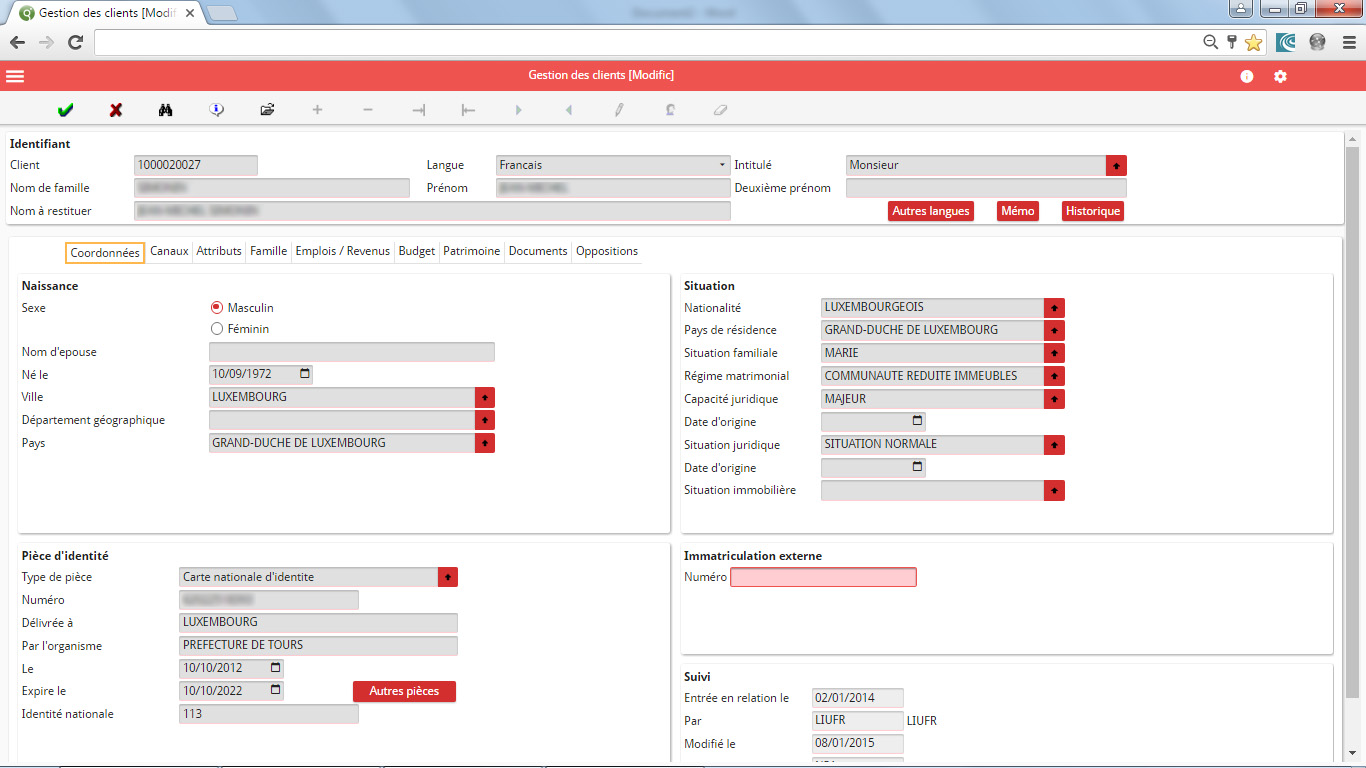1366x768 pixels.
Task: Open calendar picker for Expire le date
Action: click(x=276, y=690)
